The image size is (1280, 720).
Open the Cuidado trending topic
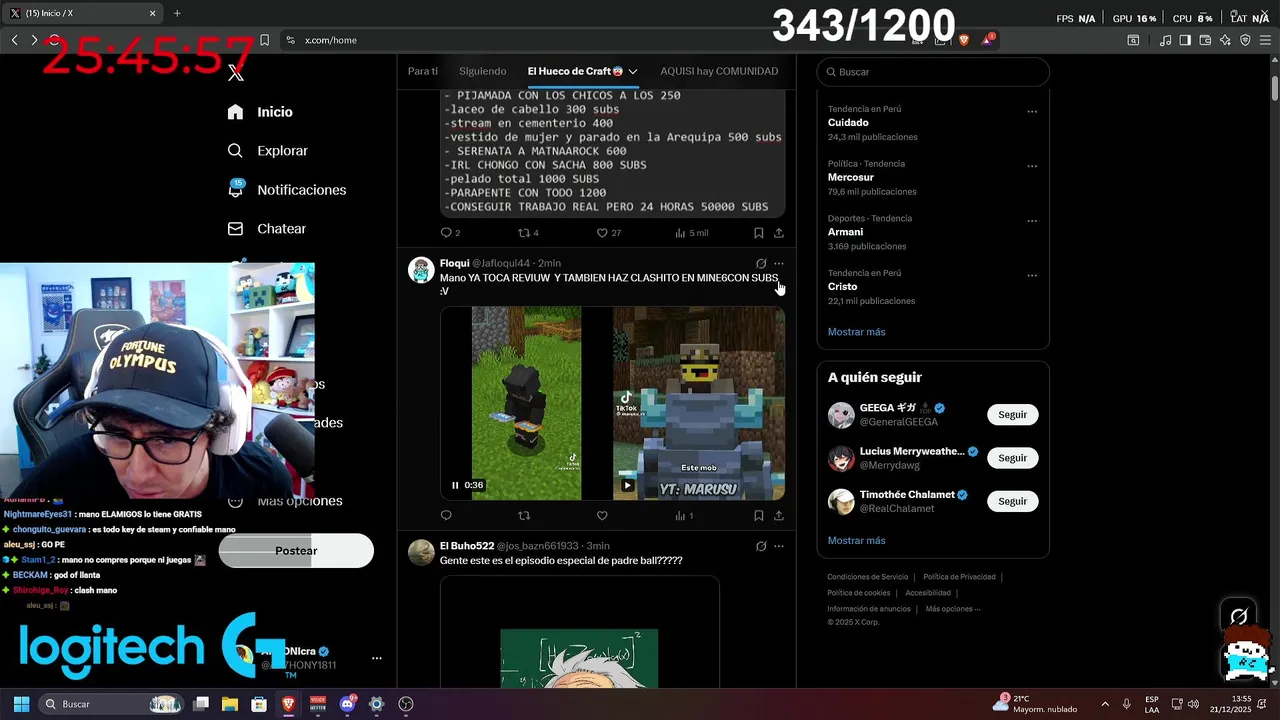point(848,123)
